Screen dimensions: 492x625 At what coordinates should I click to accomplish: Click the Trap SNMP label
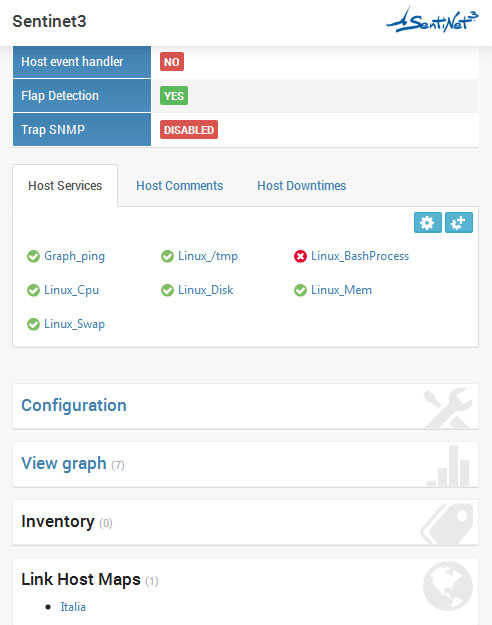click(x=53, y=130)
